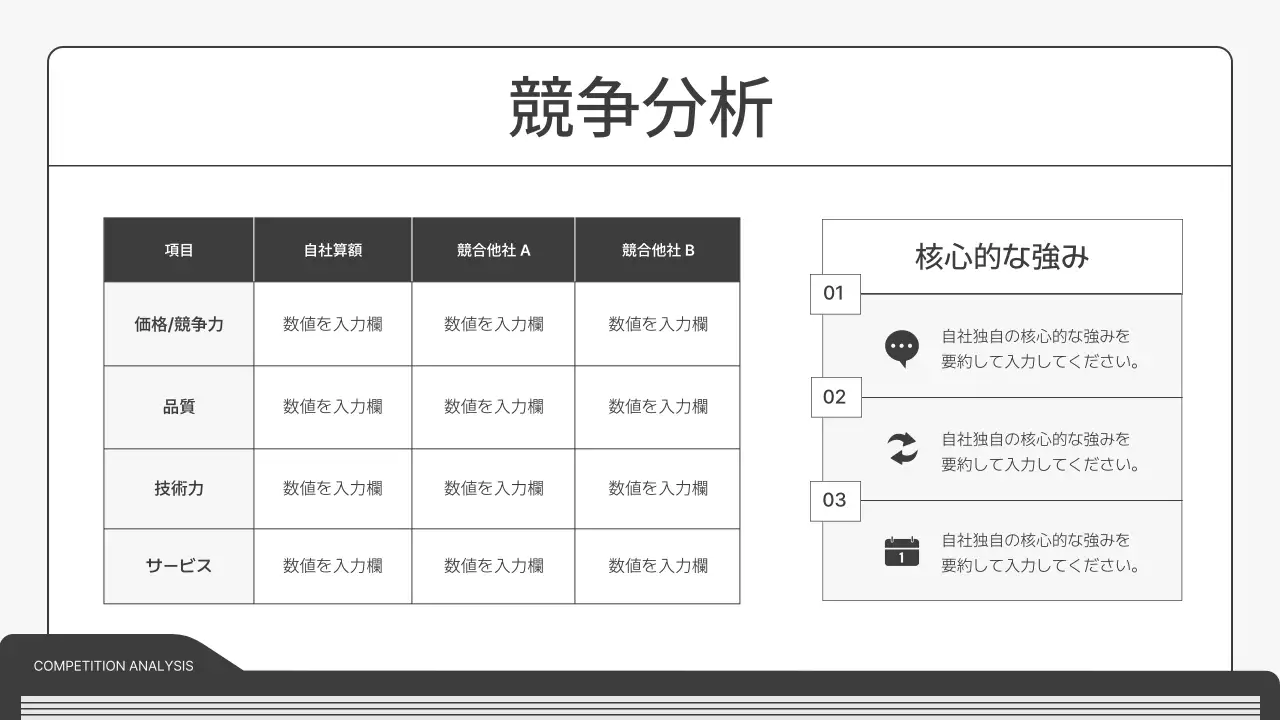Screen dimensions: 1280x720
Task: Click the 数値を入力欄 cell for サービス under 競合他社 B
Action: pos(657,565)
